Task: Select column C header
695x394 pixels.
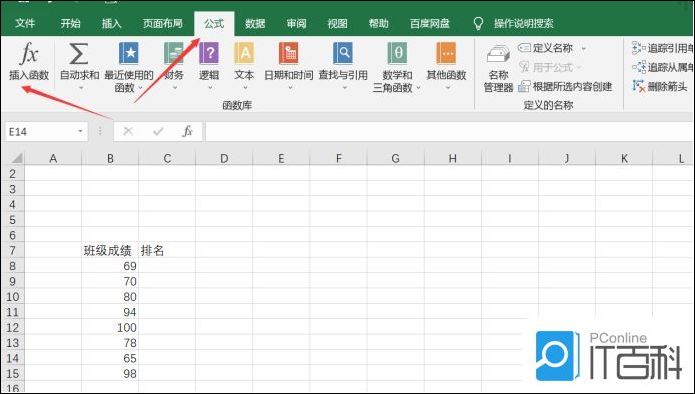Action: tap(167, 158)
